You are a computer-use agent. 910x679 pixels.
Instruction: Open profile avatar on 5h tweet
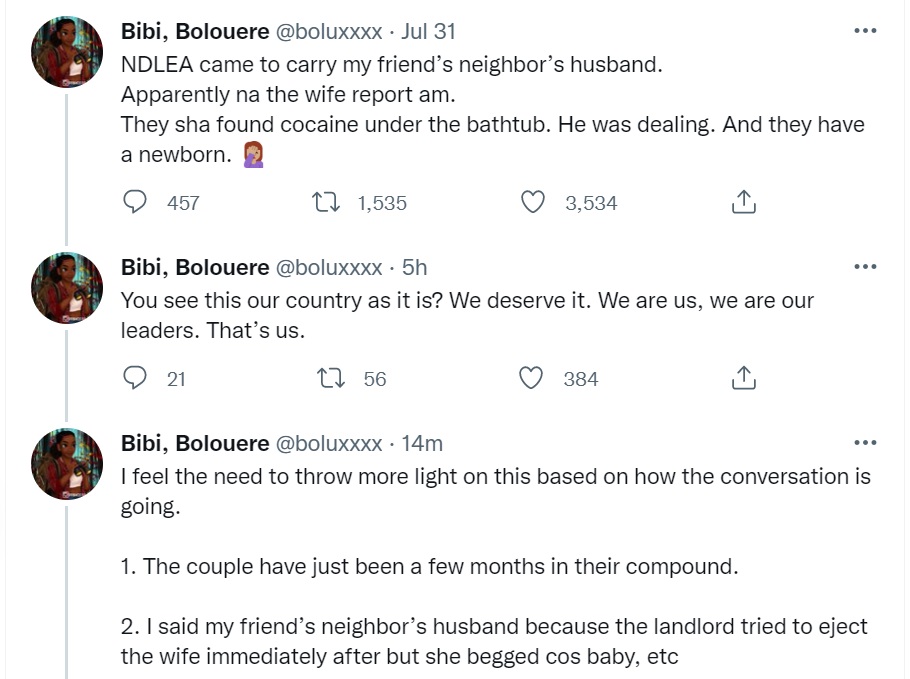point(68,288)
